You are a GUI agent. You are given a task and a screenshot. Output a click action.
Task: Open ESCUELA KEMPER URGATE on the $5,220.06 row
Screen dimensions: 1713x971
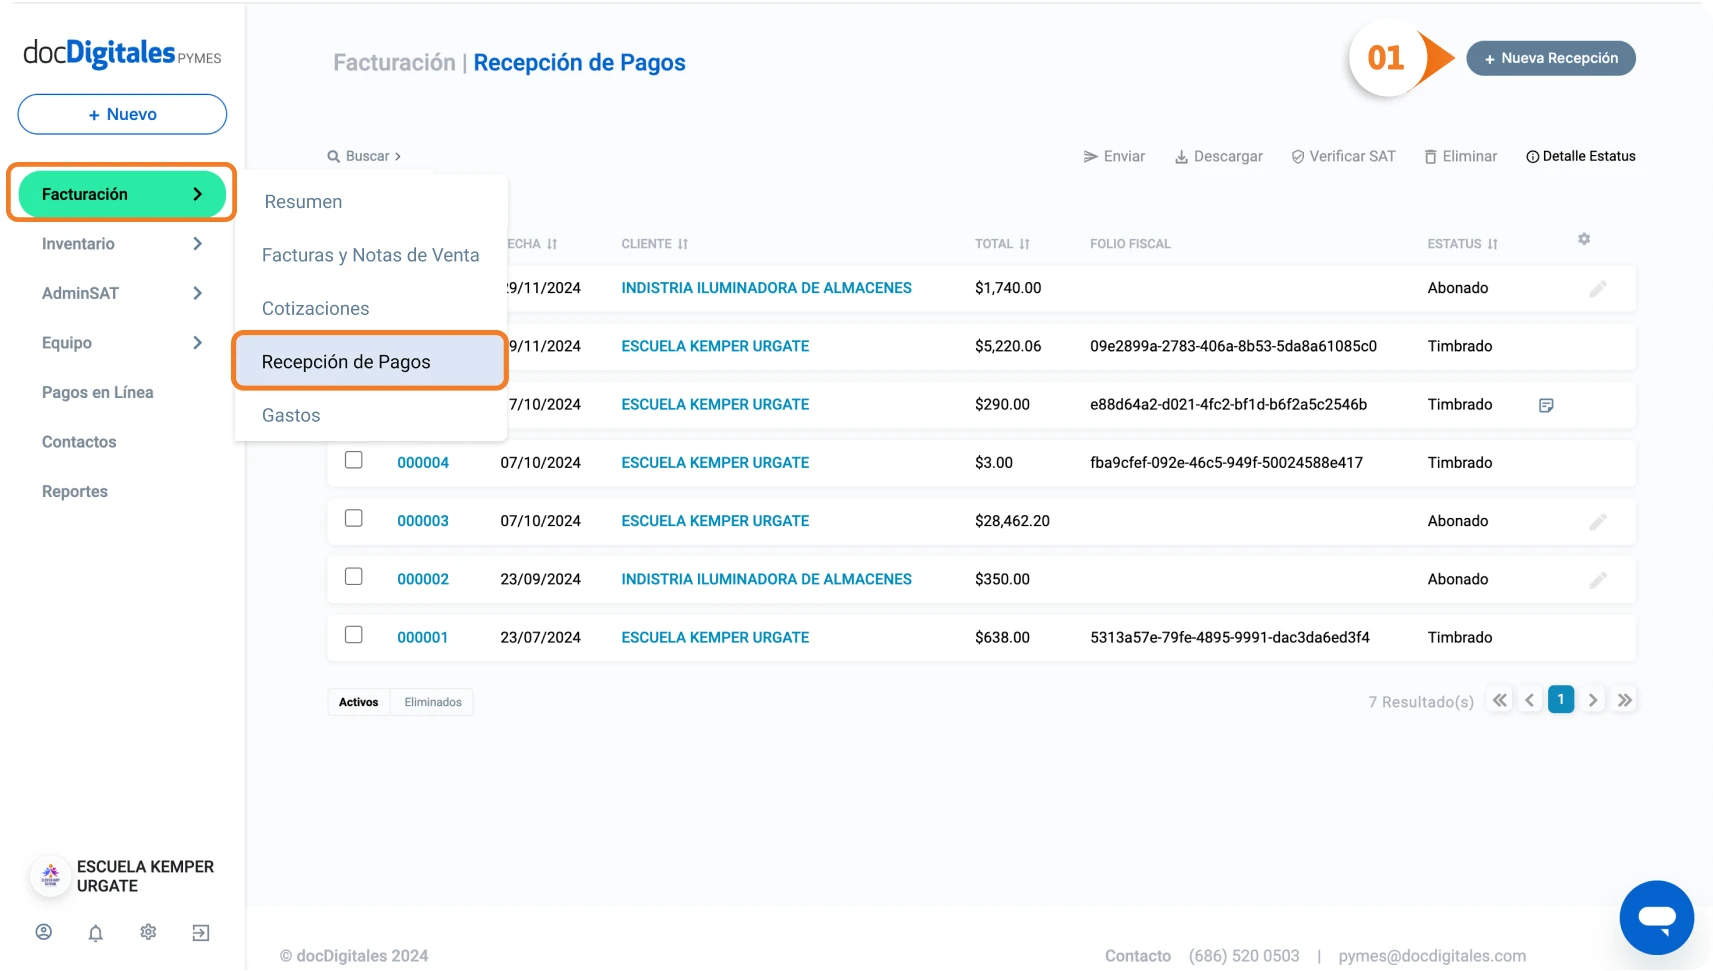[715, 346]
